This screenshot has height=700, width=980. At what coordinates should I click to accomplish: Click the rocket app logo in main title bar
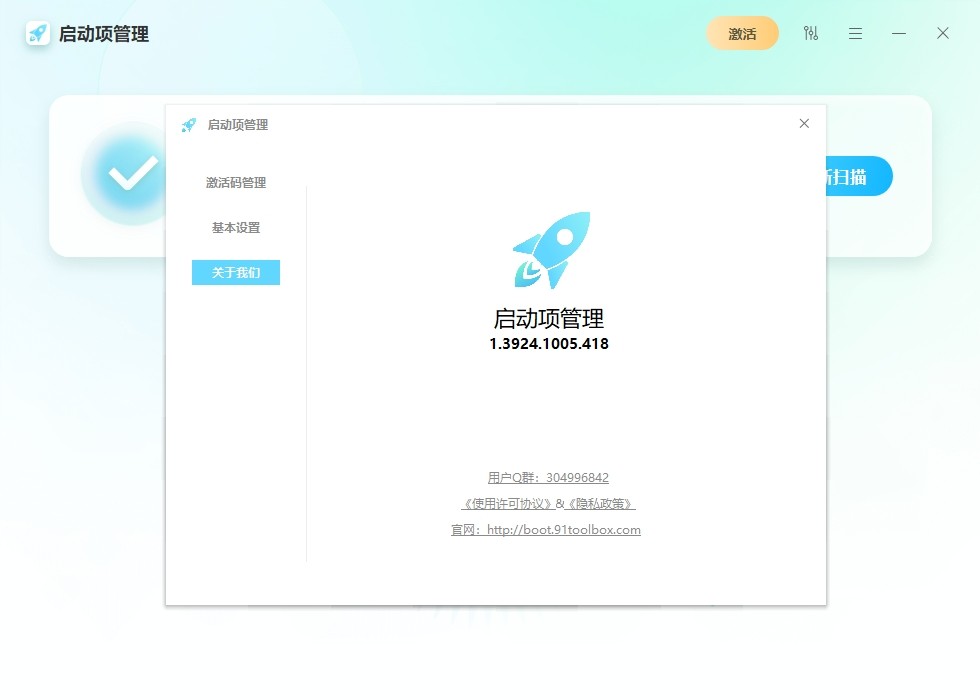(38, 33)
